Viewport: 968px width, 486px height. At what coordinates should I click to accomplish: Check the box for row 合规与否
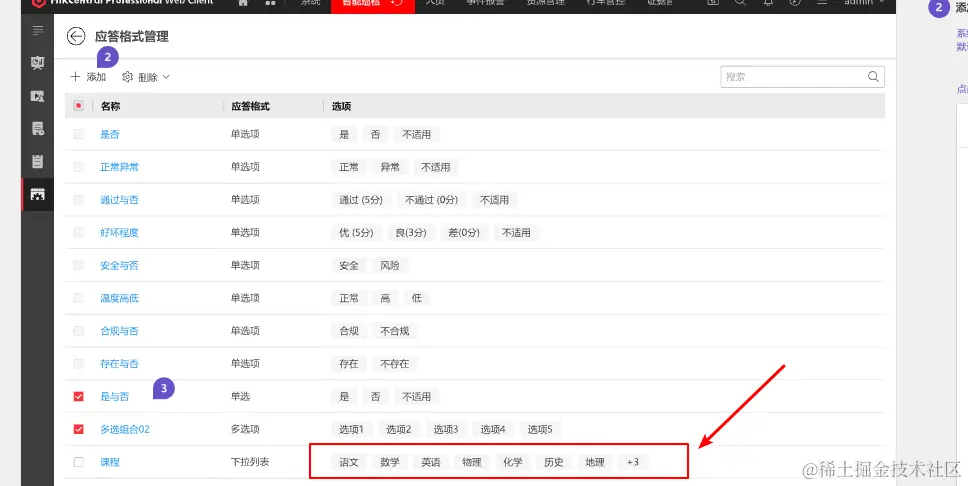point(78,330)
